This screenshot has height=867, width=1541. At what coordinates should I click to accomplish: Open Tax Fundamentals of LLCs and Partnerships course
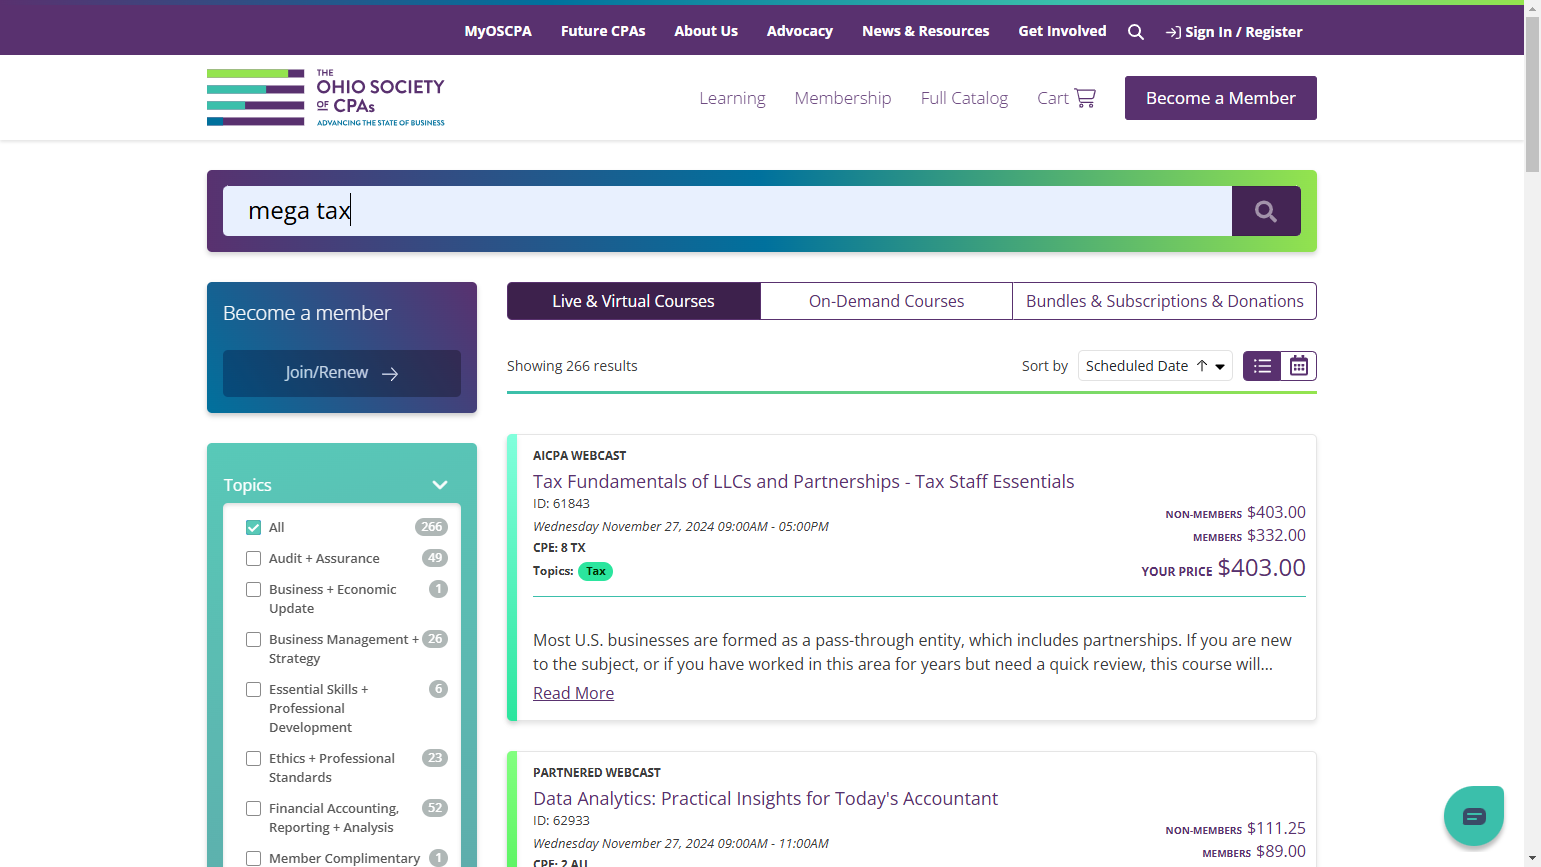(x=803, y=481)
